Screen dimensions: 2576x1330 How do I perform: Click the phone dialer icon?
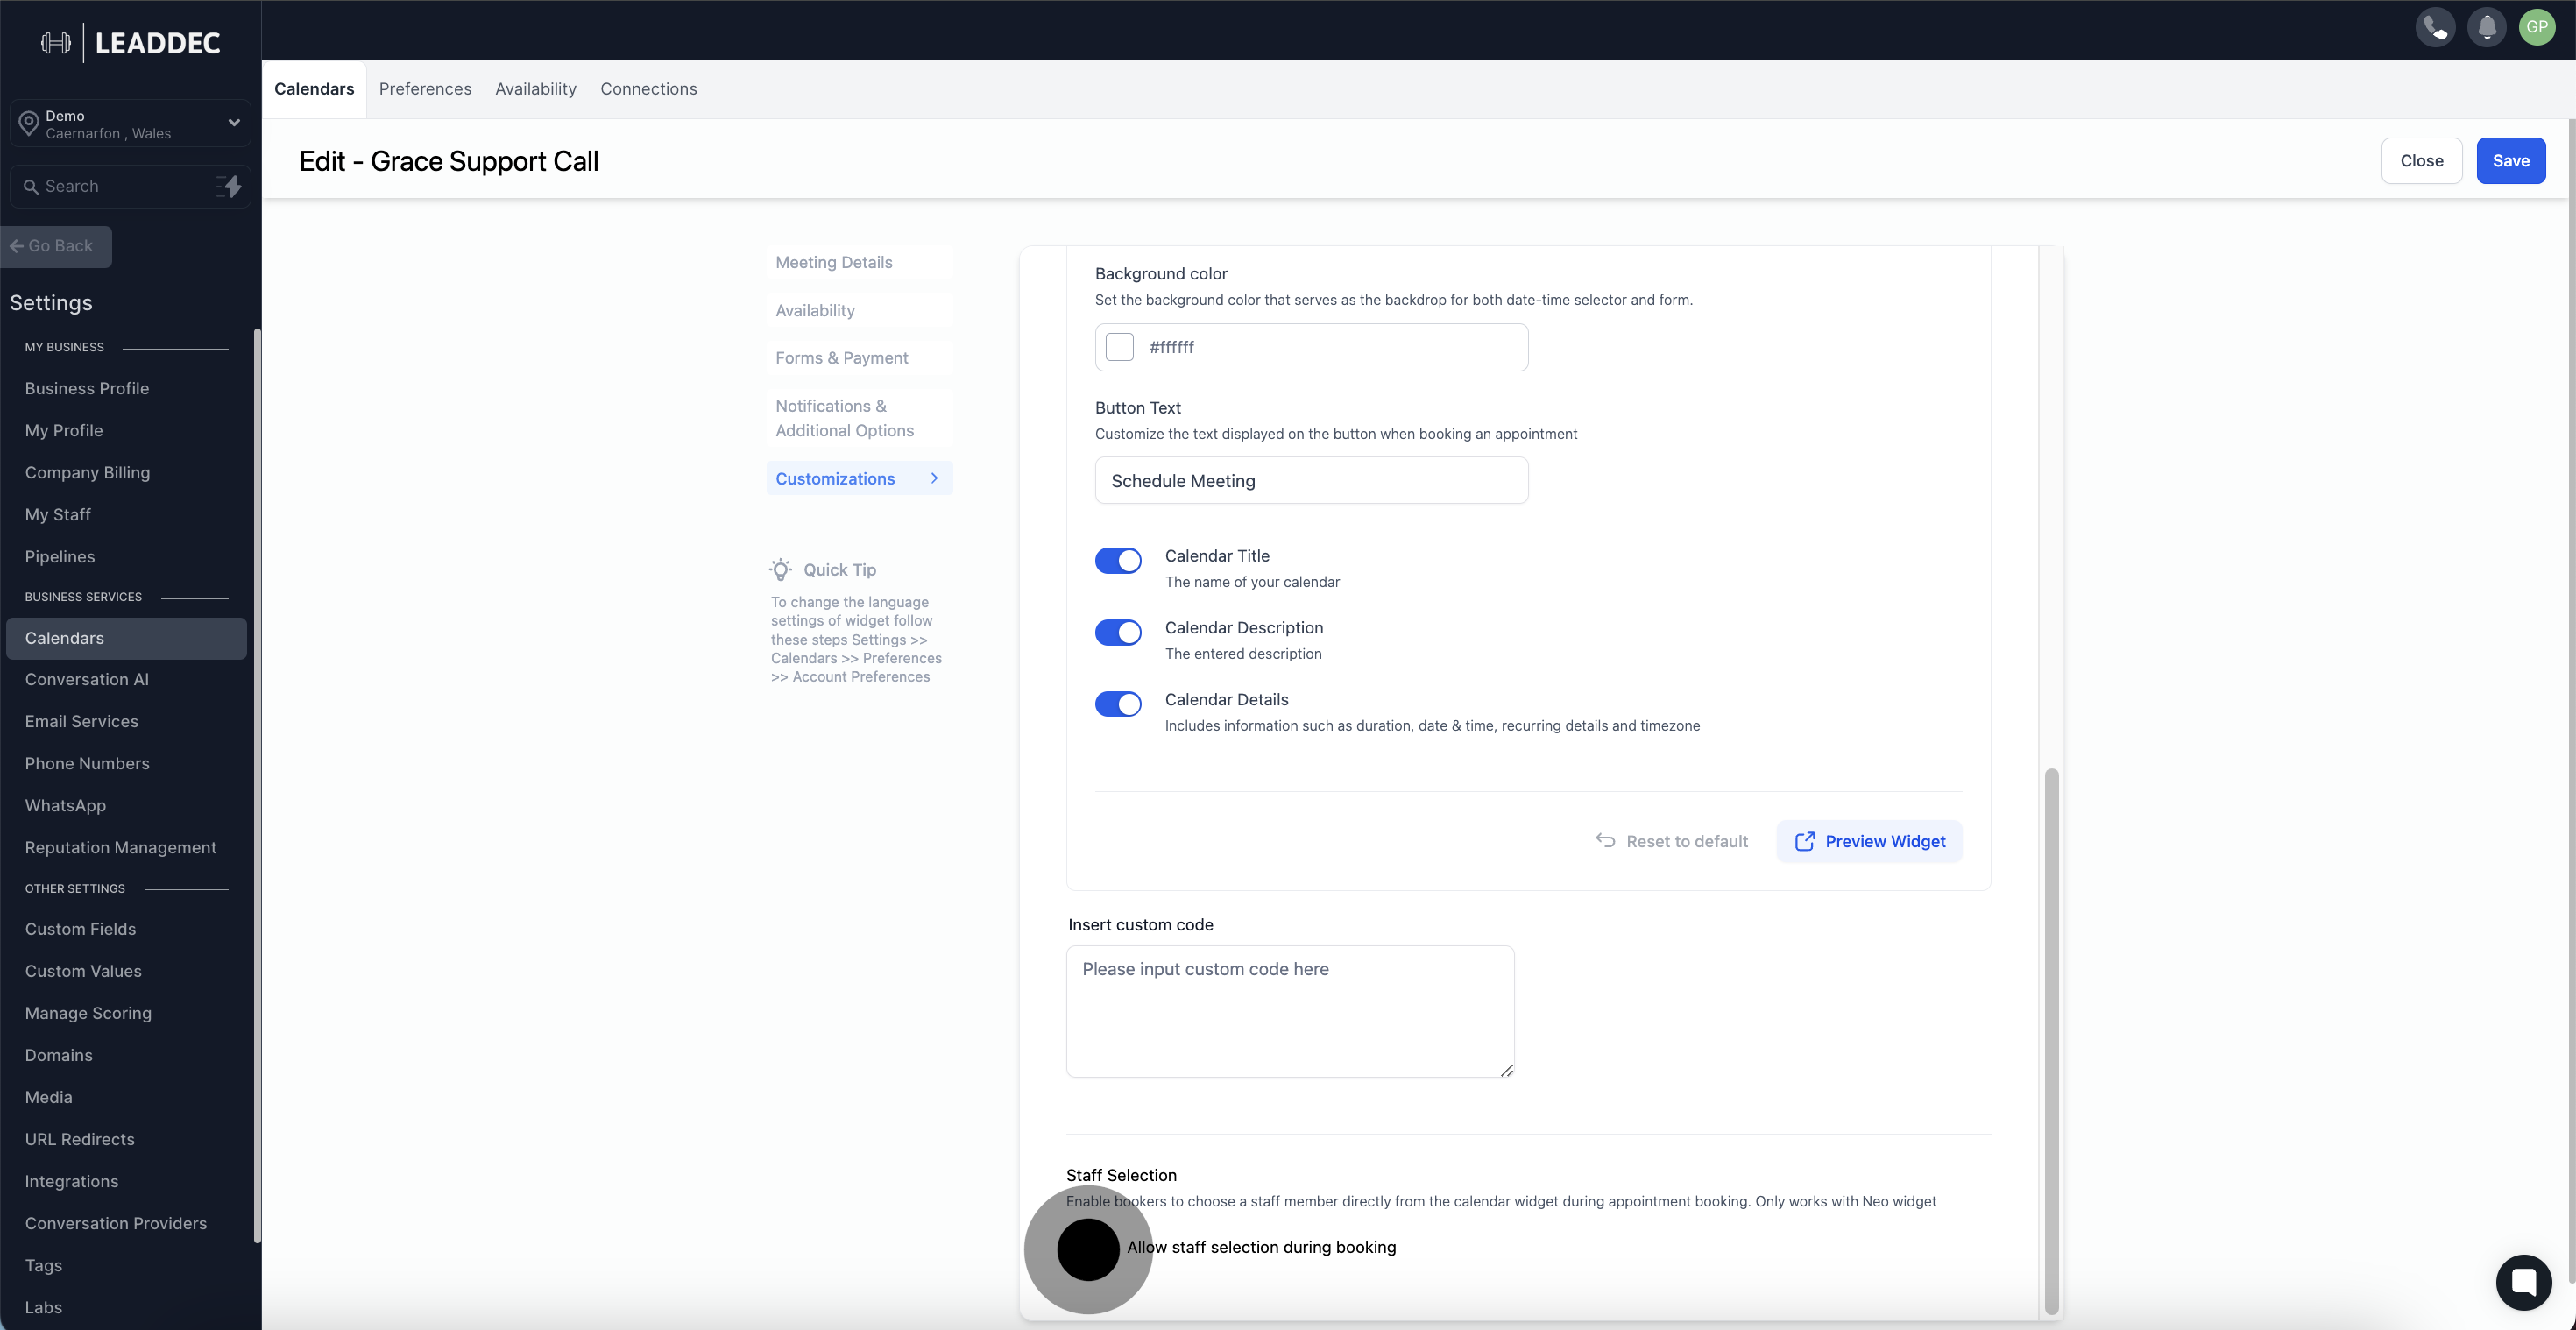[x=2435, y=27]
